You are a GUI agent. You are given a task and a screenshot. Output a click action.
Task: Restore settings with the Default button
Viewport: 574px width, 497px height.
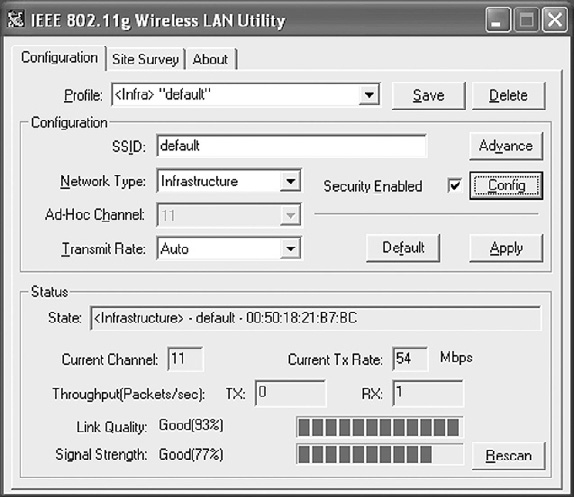(x=403, y=248)
